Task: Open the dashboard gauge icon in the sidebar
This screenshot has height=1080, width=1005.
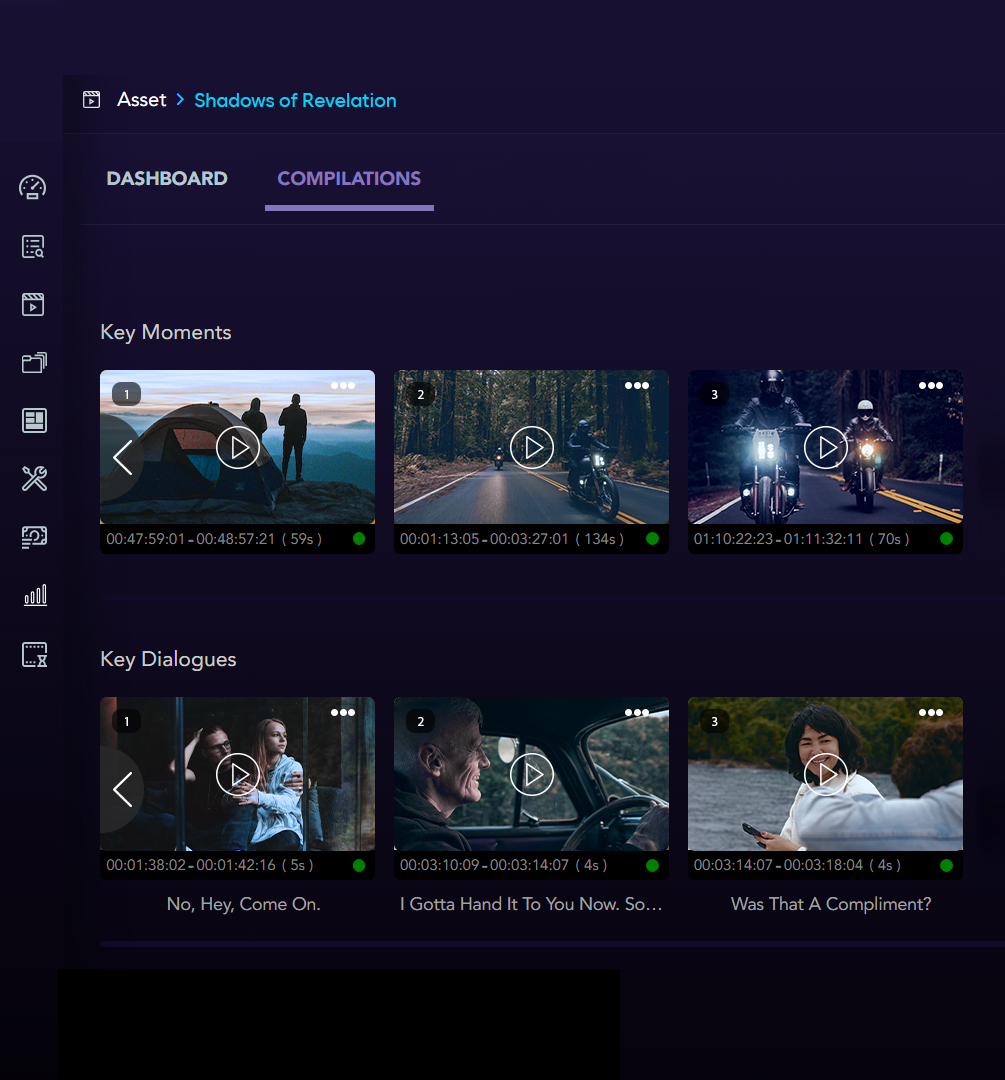Action: point(32,187)
